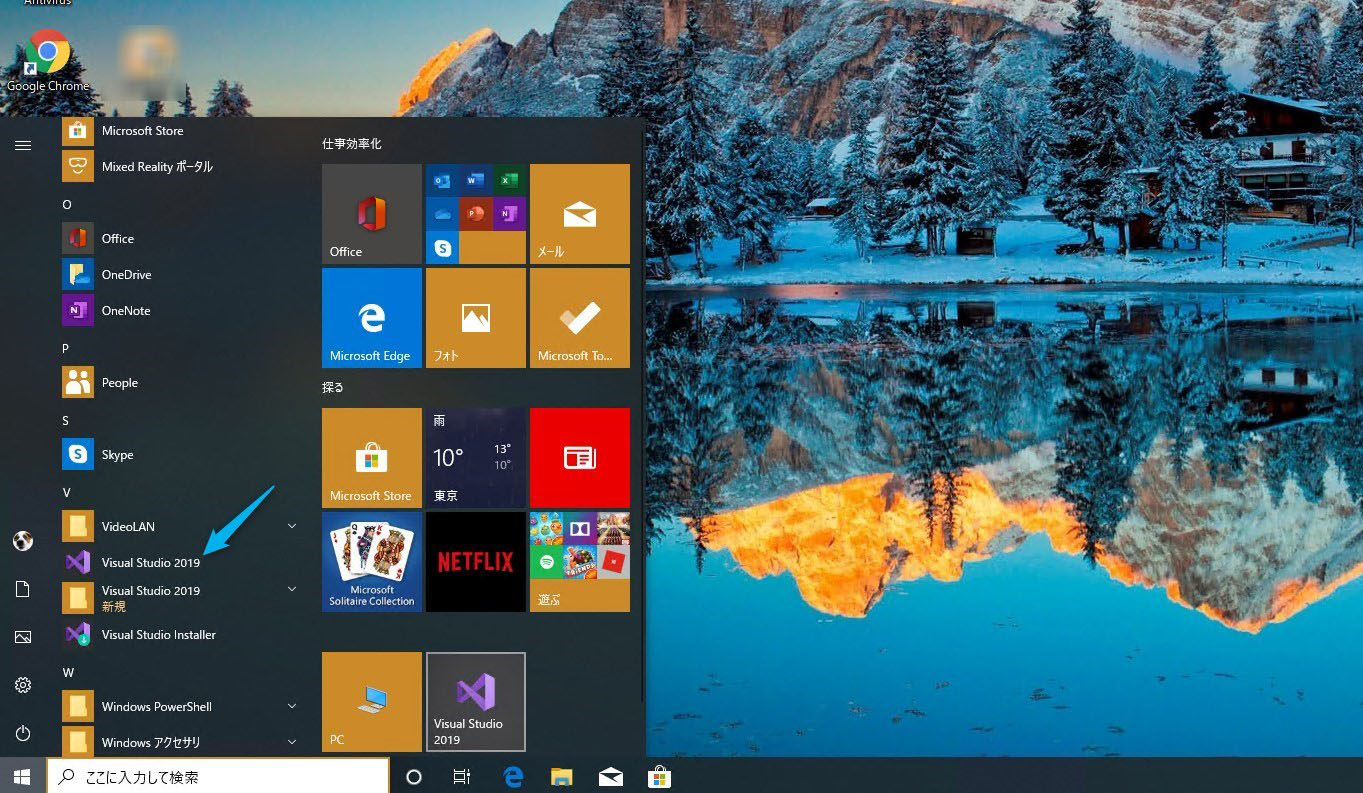Screen dimensions: 1363x793
Task: Open Settings gear in Start sidebar
Action: point(23,685)
